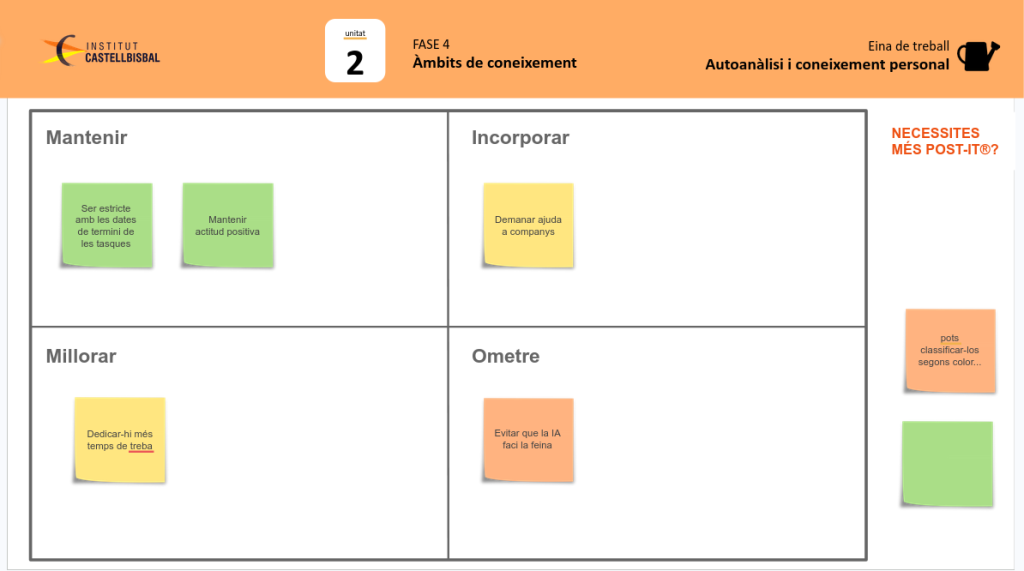Click the 'Millorar' quadrant heading
The width and height of the screenshot is (1024, 571).
[x=81, y=356]
